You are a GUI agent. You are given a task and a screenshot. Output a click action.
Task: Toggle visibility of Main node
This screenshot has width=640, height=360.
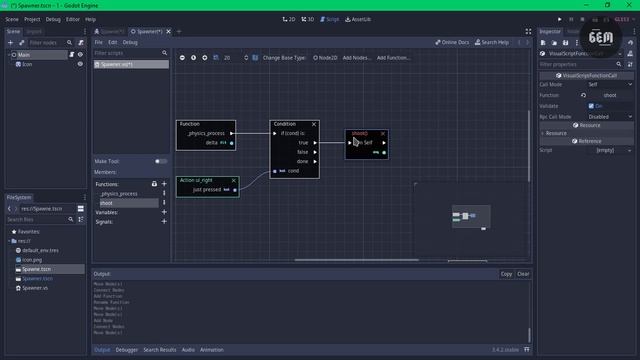(80, 54)
